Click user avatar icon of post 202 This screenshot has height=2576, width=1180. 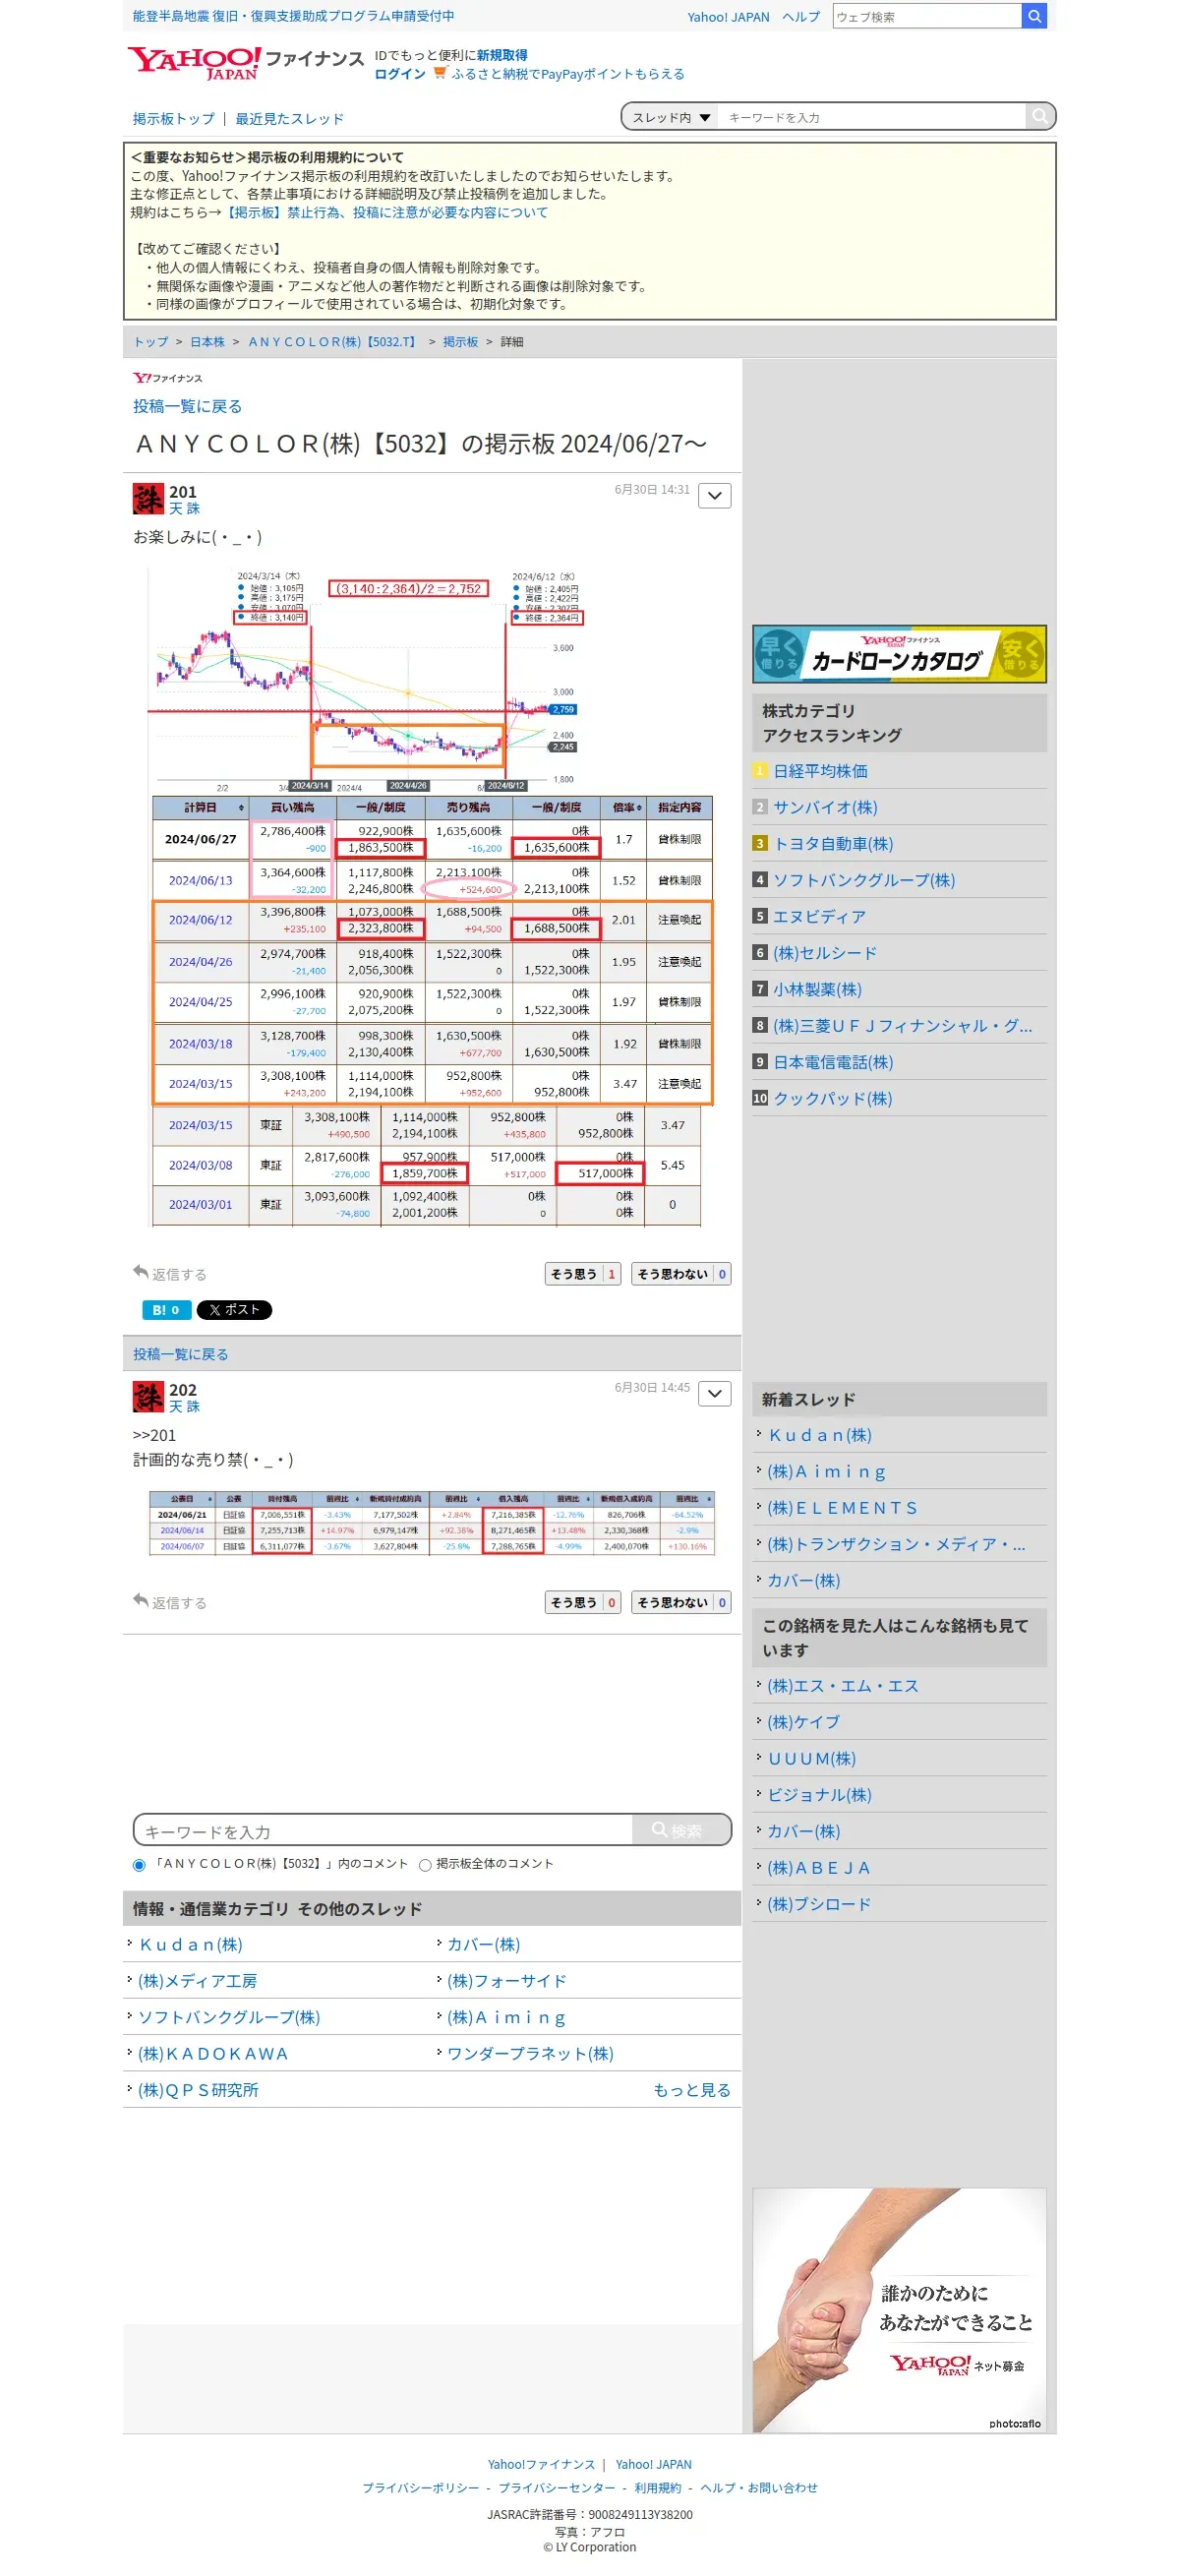click(x=148, y=1396)
